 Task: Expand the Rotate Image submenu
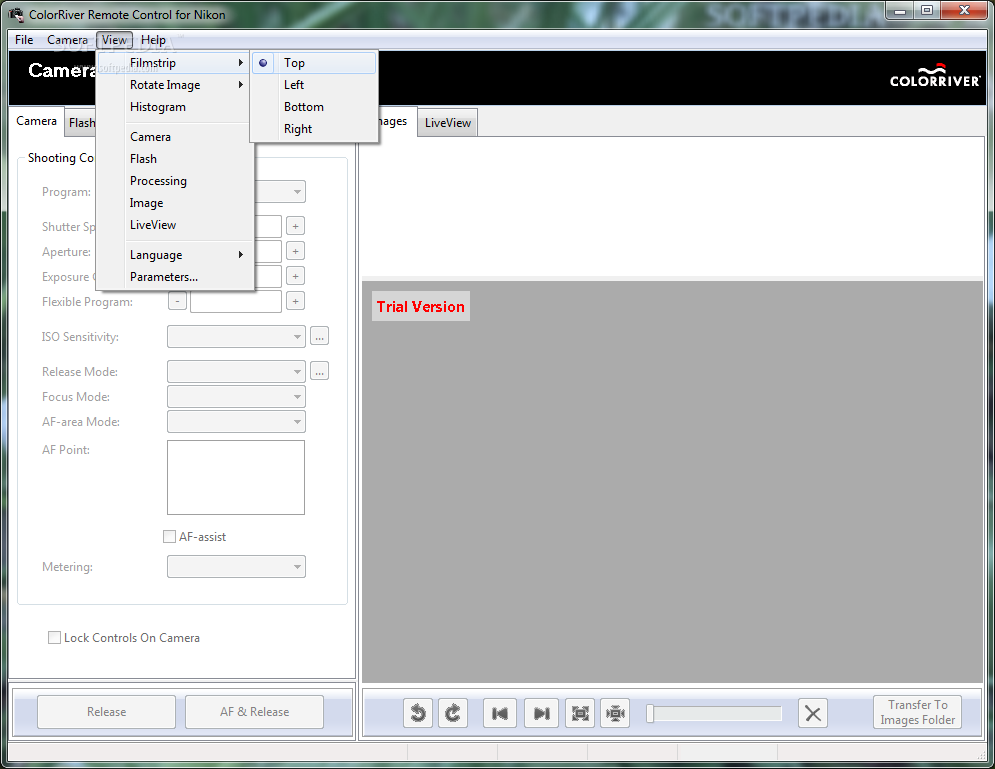175,85
